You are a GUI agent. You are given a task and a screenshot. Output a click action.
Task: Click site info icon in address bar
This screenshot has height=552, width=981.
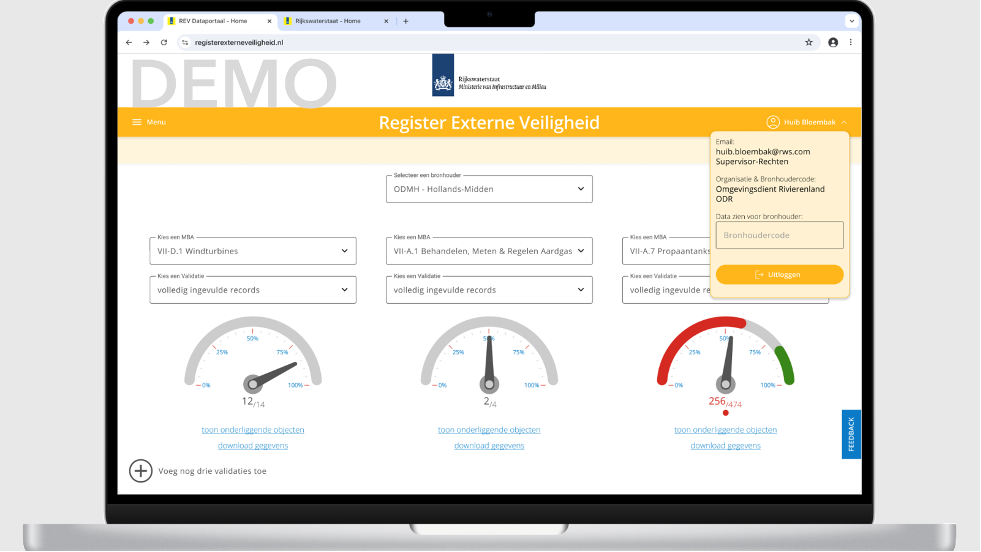(185, 43)
